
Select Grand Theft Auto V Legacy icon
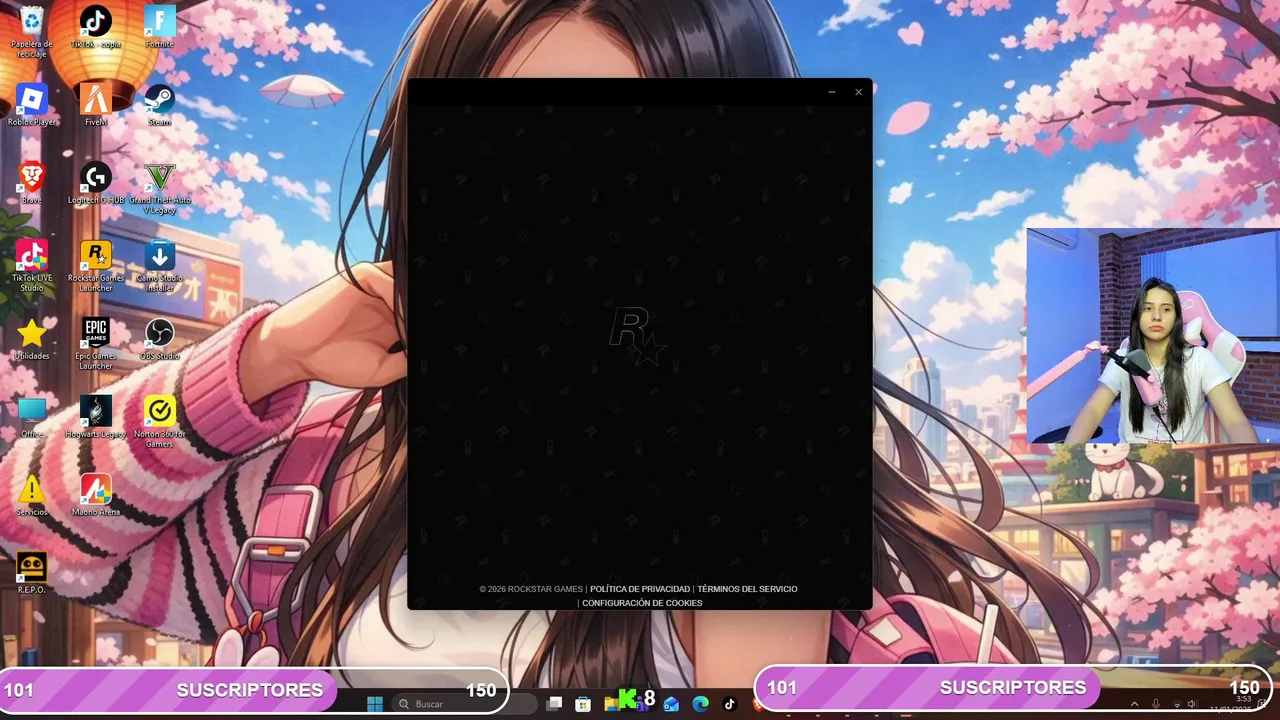(x=159, y=188)
